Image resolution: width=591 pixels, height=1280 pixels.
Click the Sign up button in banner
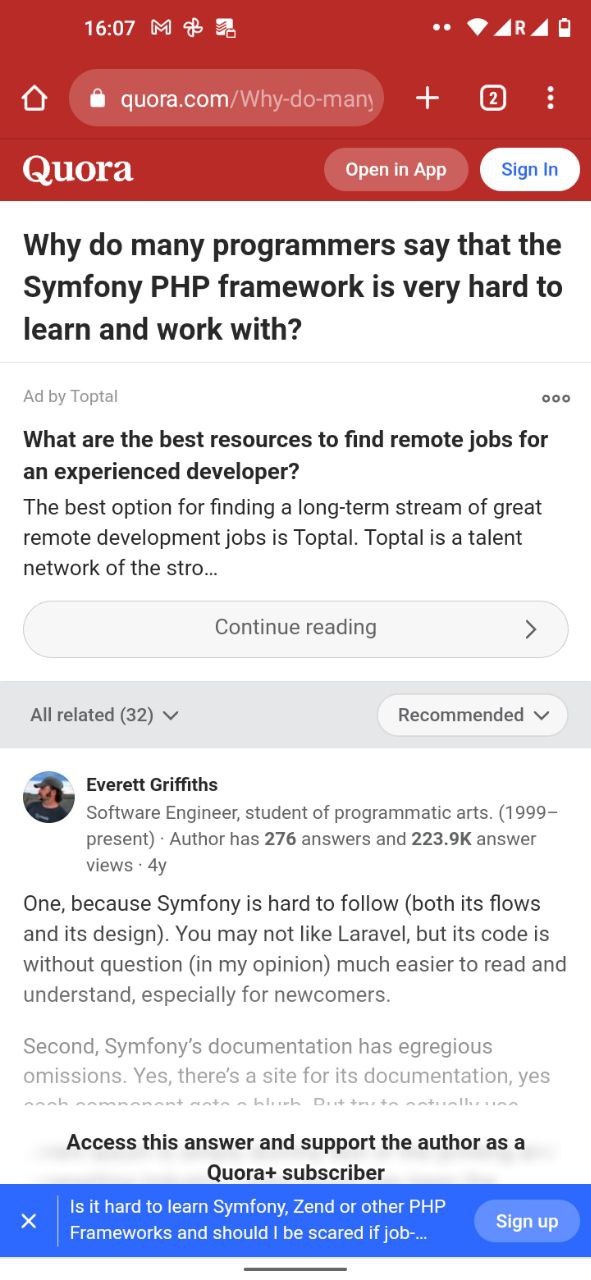527,1221
